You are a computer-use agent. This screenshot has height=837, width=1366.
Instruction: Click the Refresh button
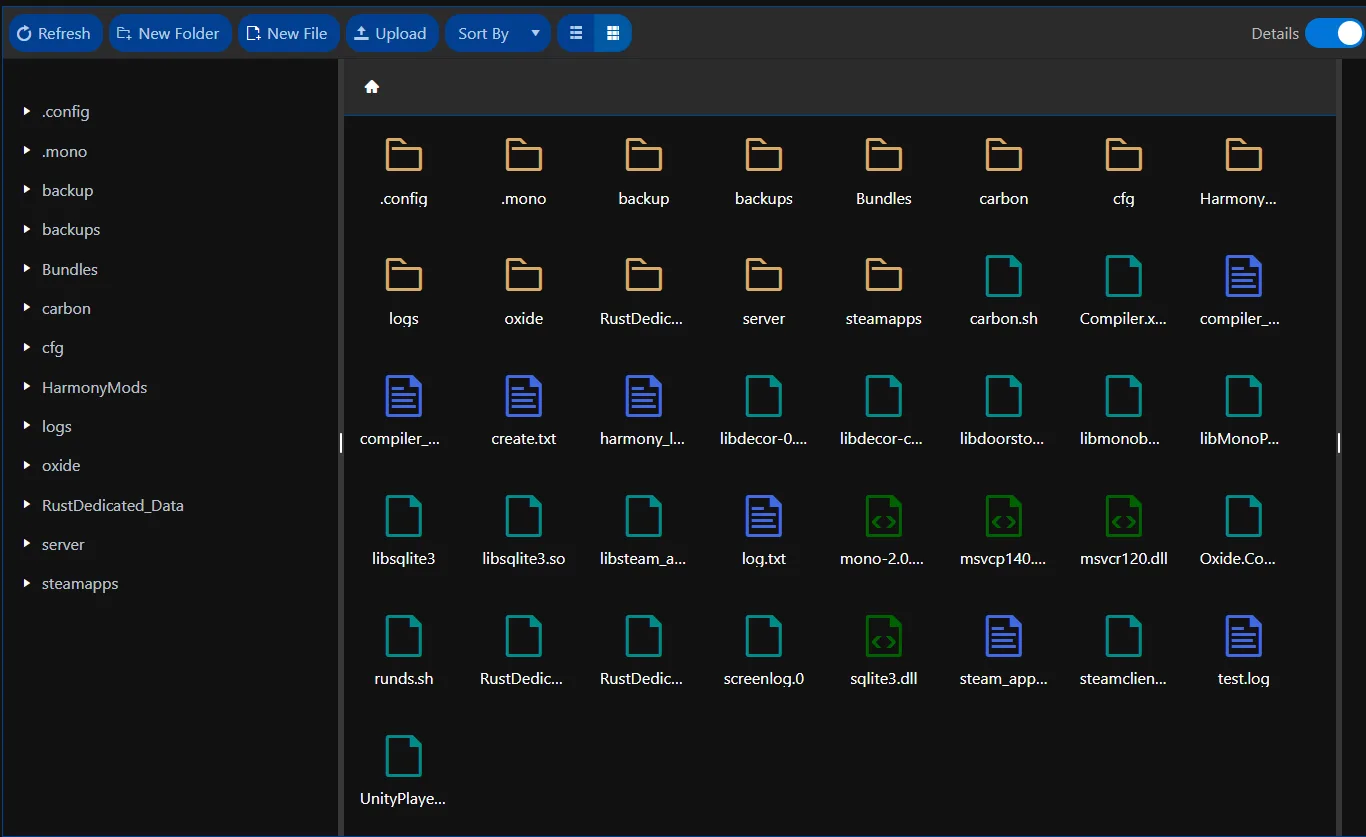point(56,33)
